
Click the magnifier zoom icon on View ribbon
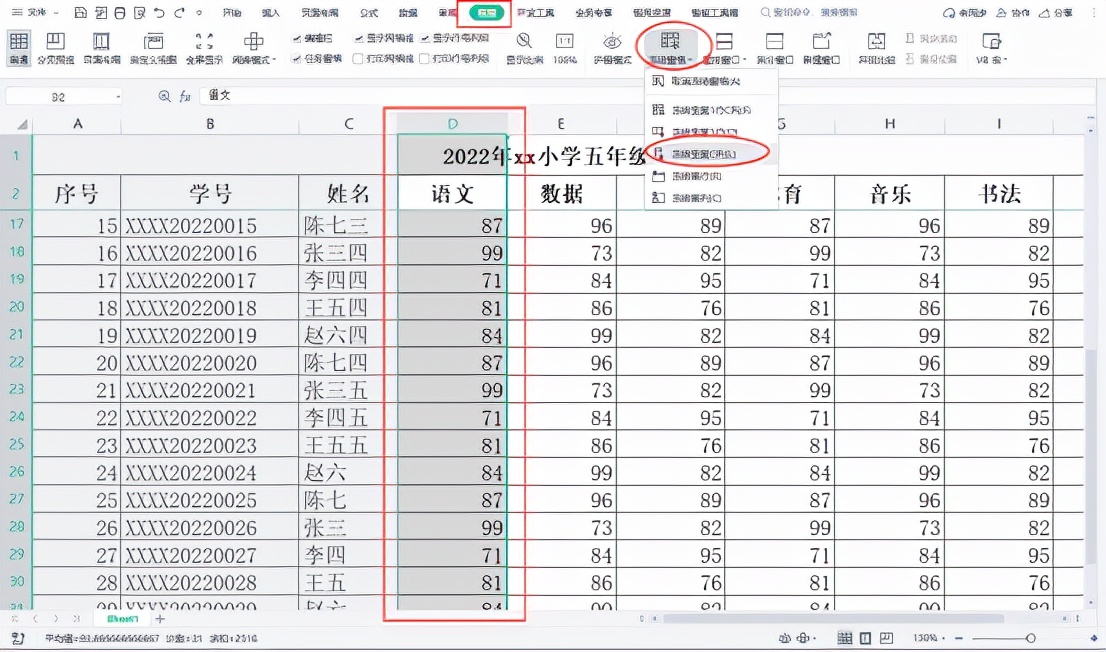click(522, 43)
